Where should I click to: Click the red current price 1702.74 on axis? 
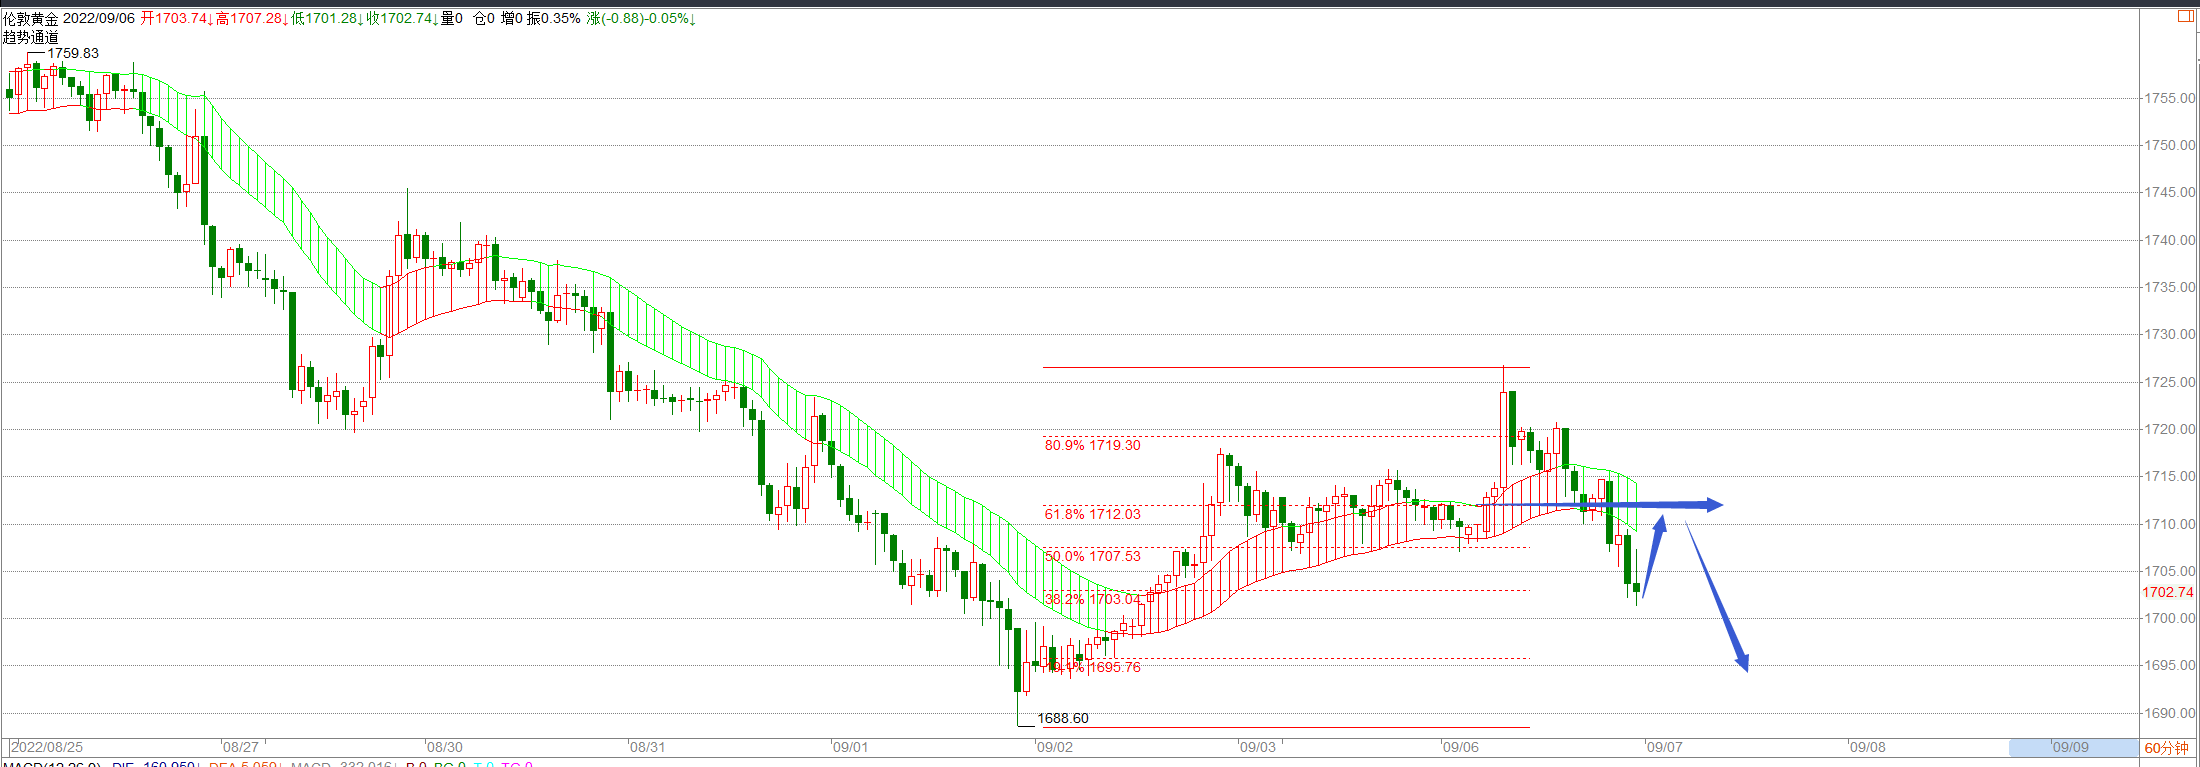point(2168,593)
